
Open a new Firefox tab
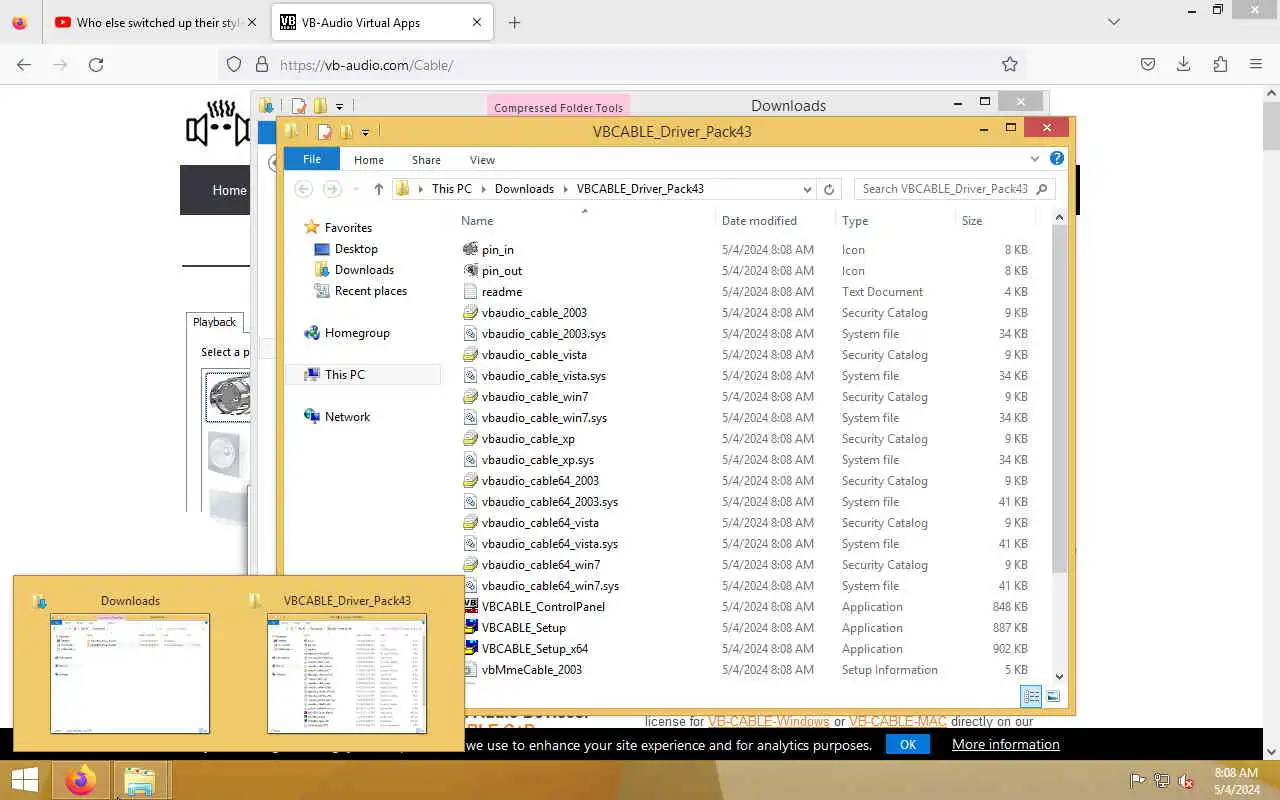[514, 22]
